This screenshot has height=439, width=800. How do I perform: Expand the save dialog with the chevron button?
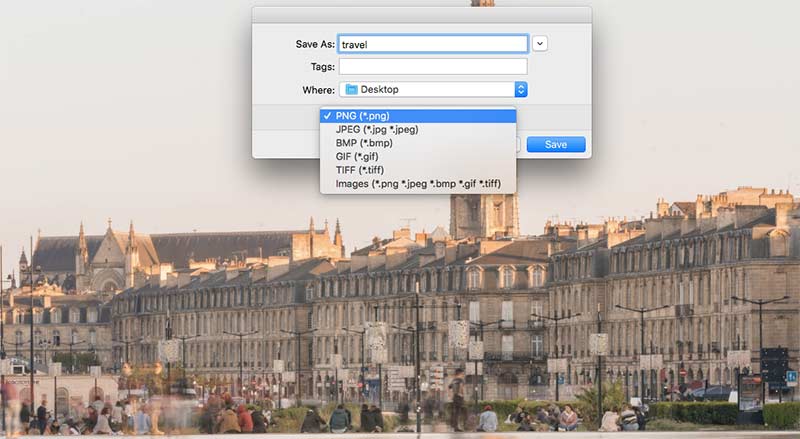tap(540, 43)
